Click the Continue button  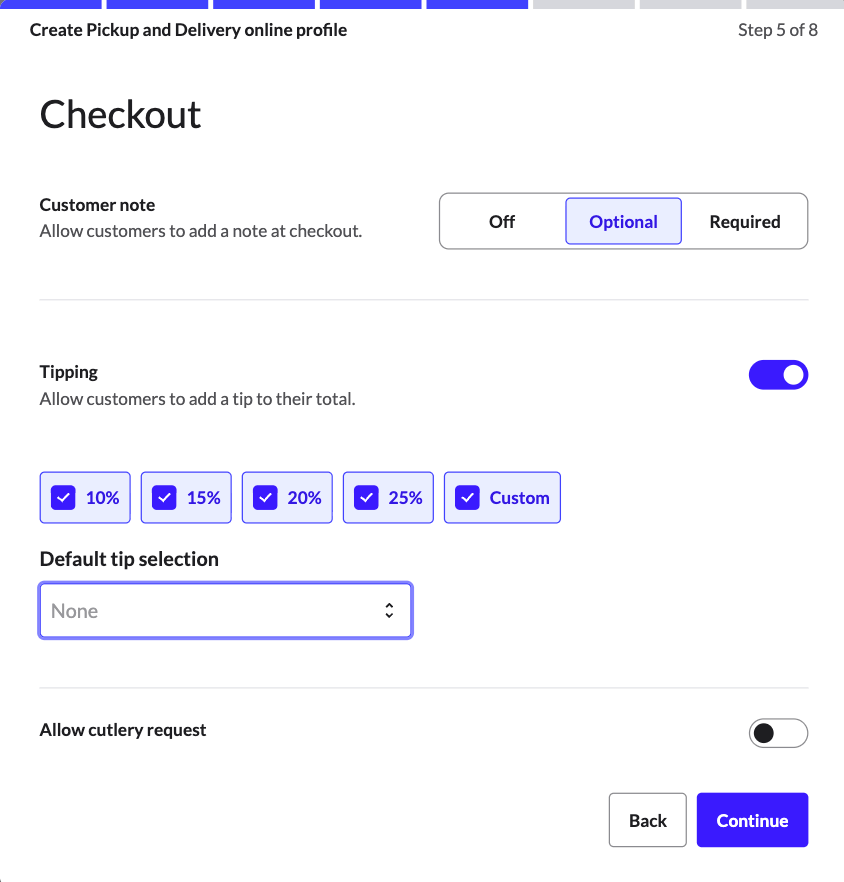click(752, 820)
